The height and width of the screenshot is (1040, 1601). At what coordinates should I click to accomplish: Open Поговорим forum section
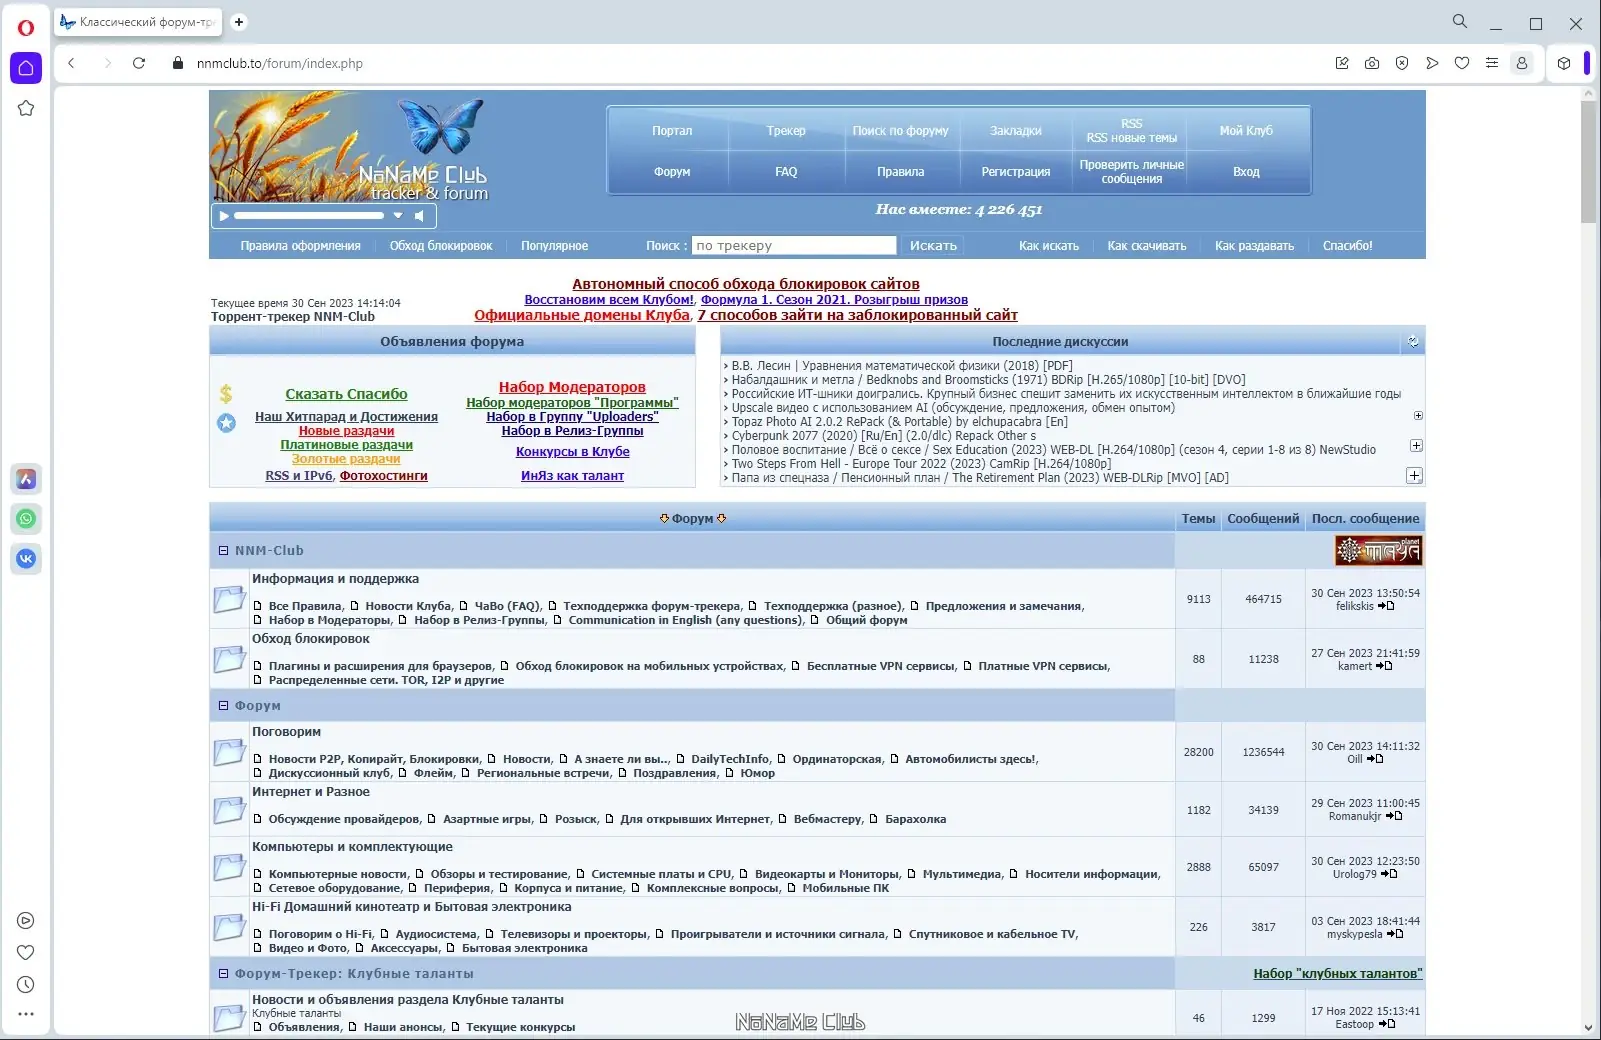point(286,732)
